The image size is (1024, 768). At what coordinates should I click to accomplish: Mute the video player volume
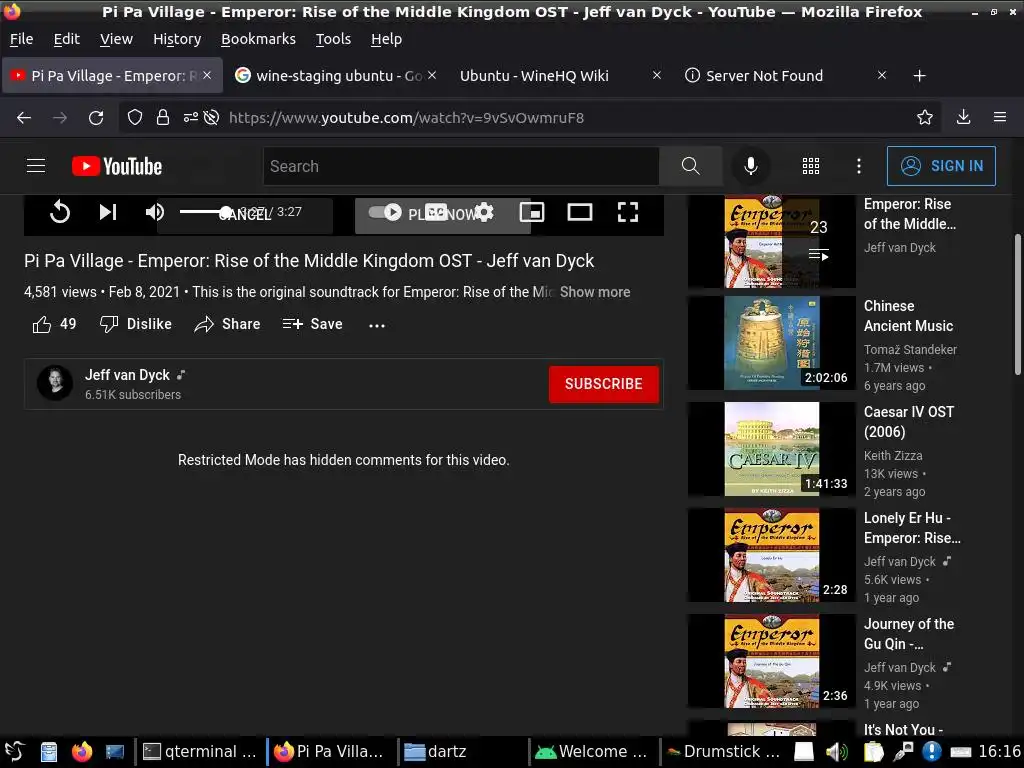(x=155, y=212)
